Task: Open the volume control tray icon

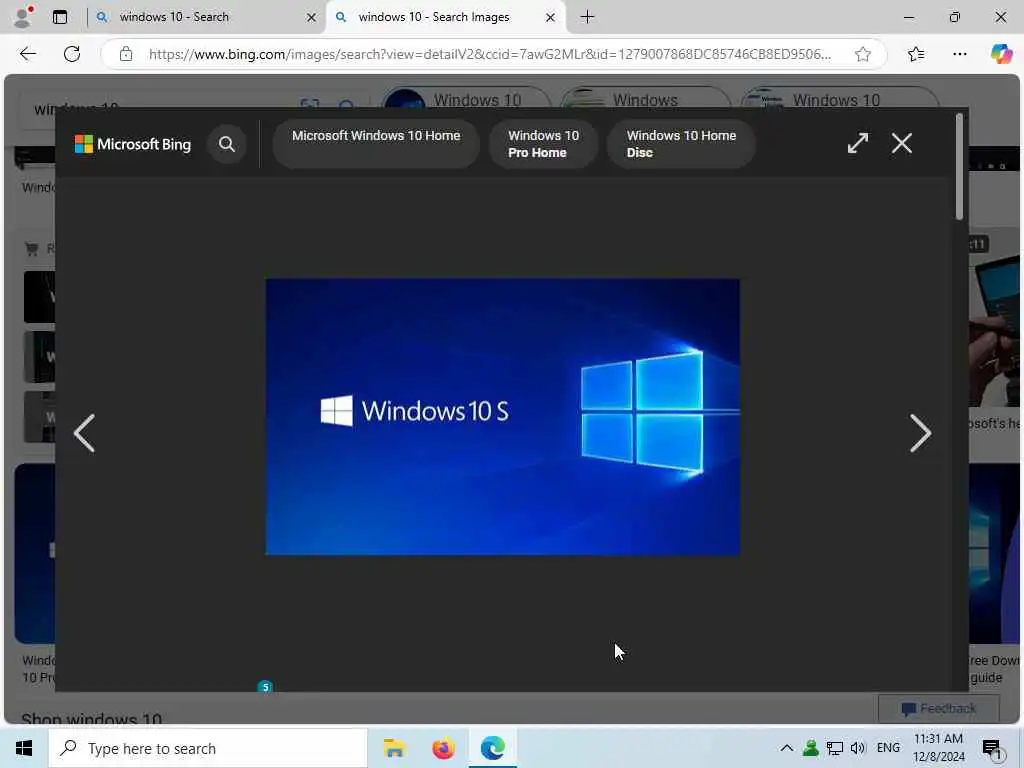Action: click(857, 748)
